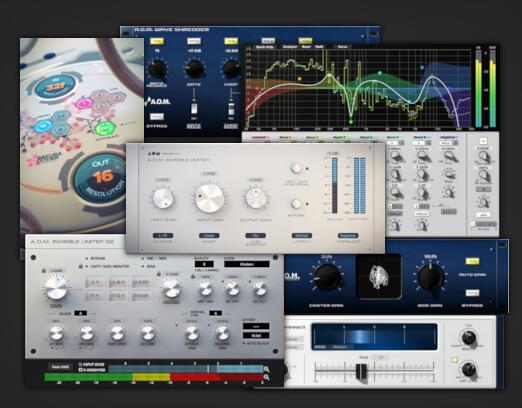
Task: Open the Shape selector in Invisible Limiter
Action: coord(209,235)
